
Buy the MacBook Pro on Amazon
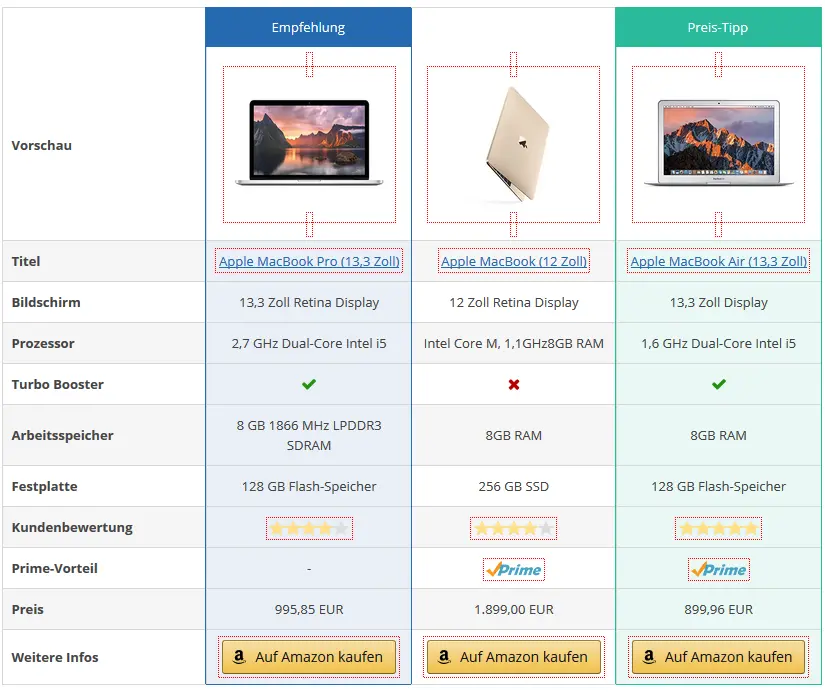(309, 657)
